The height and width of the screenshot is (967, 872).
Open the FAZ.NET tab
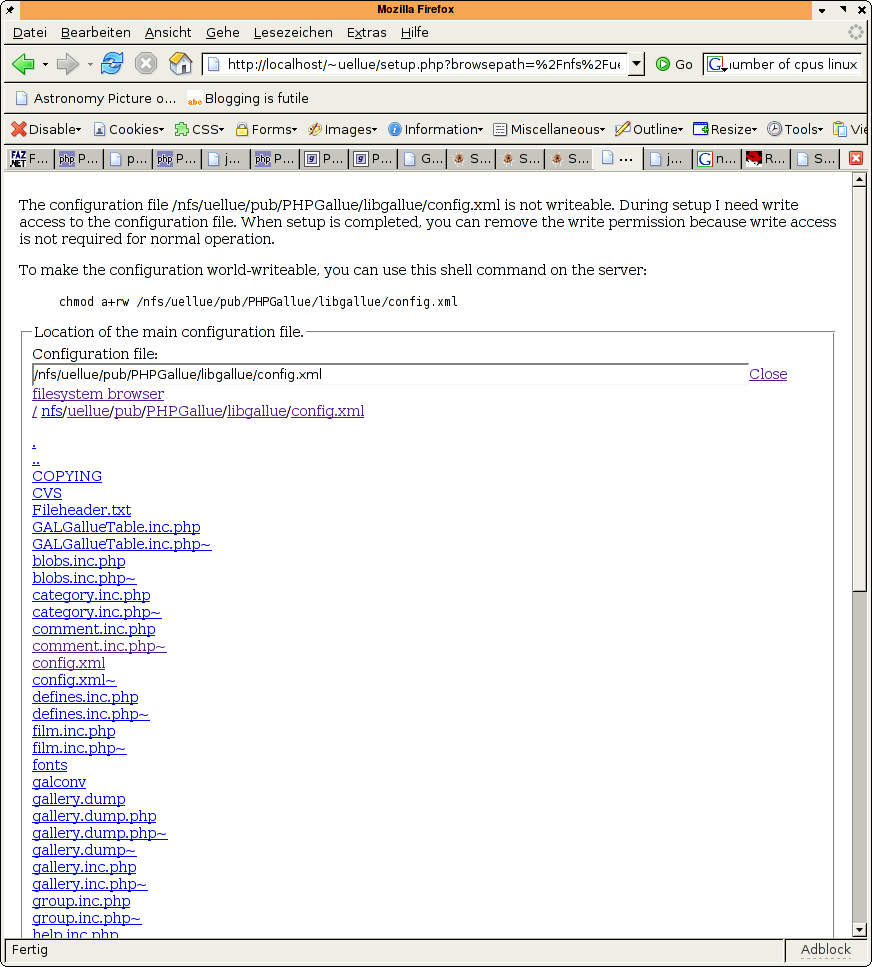(29, 158)
